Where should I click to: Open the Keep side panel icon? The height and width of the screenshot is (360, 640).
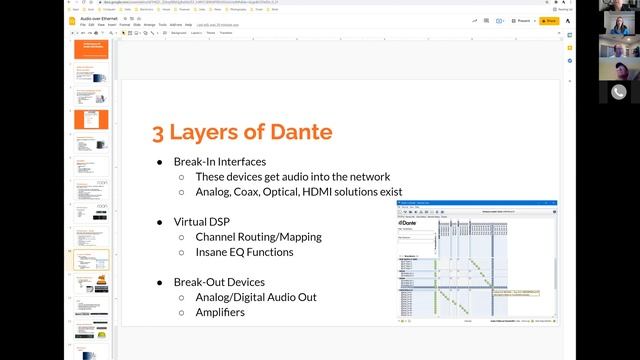(570, 48)
